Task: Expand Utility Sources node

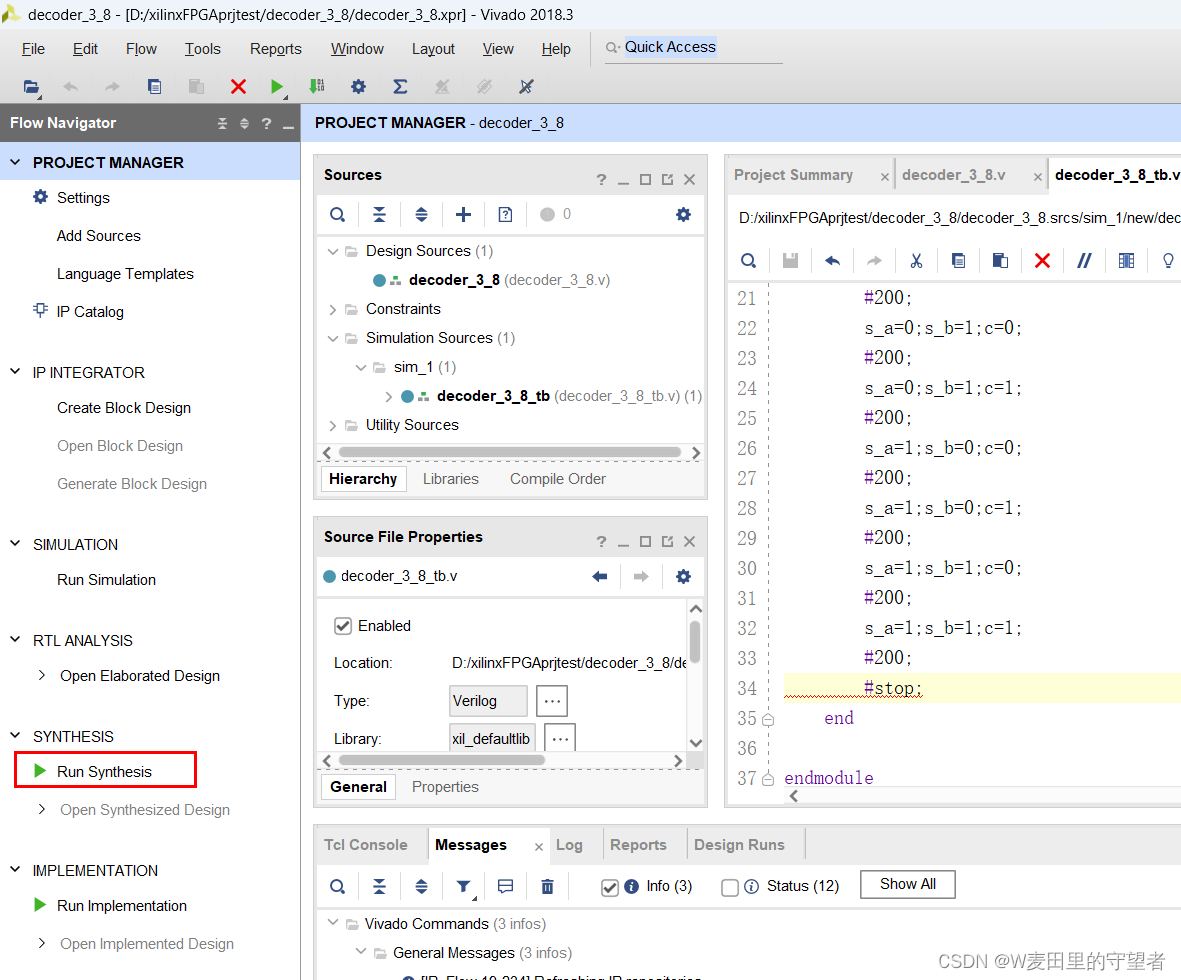Action: pos(333,426)
